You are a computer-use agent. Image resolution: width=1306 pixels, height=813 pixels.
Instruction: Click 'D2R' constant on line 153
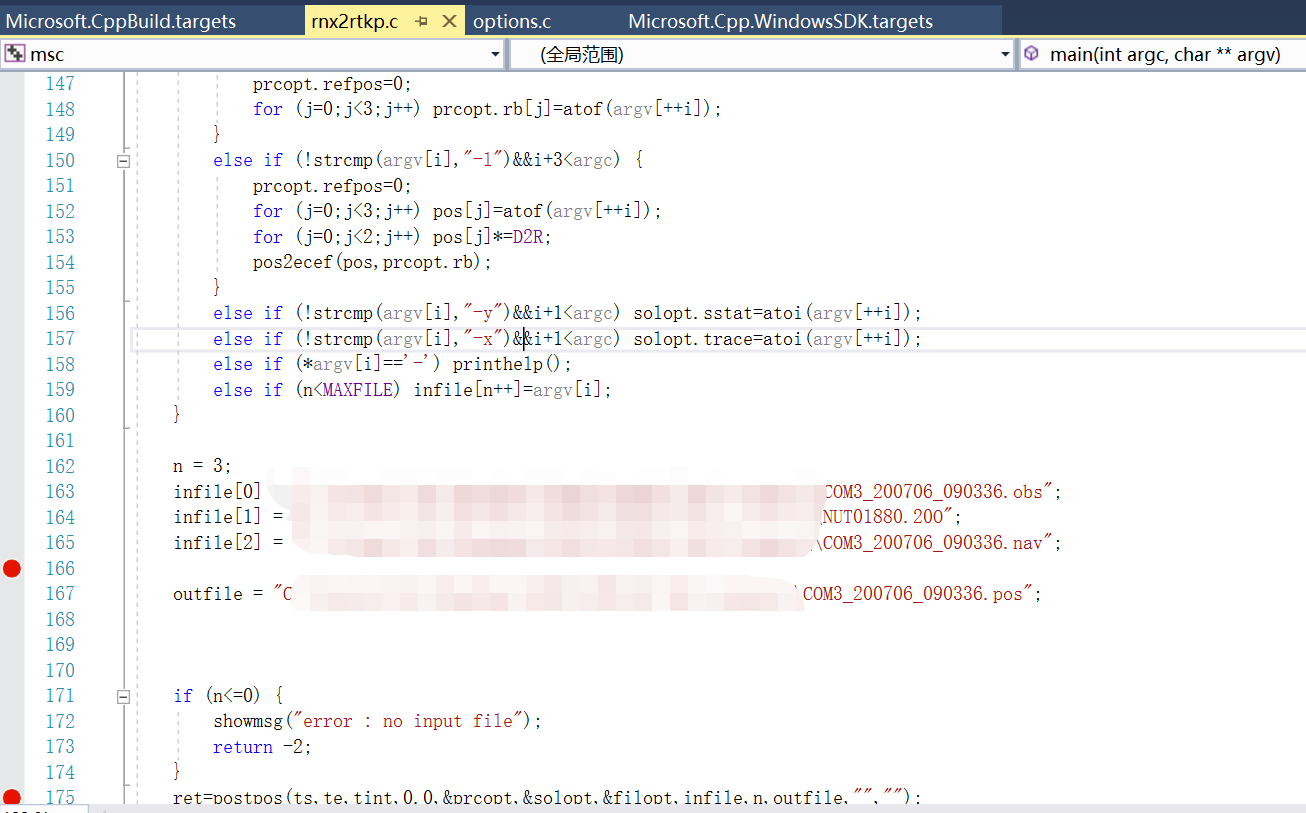point(527,237)
